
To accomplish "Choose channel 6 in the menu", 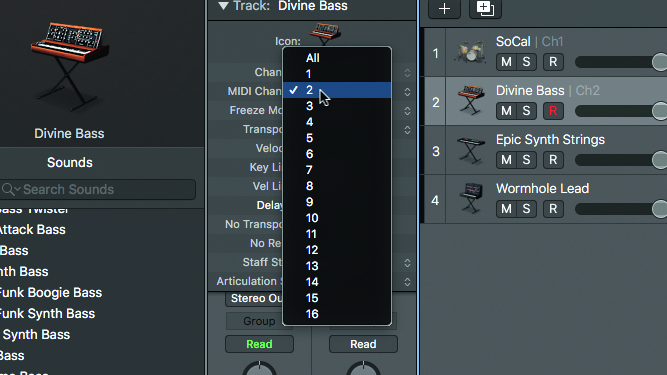I will coord(337,154).
